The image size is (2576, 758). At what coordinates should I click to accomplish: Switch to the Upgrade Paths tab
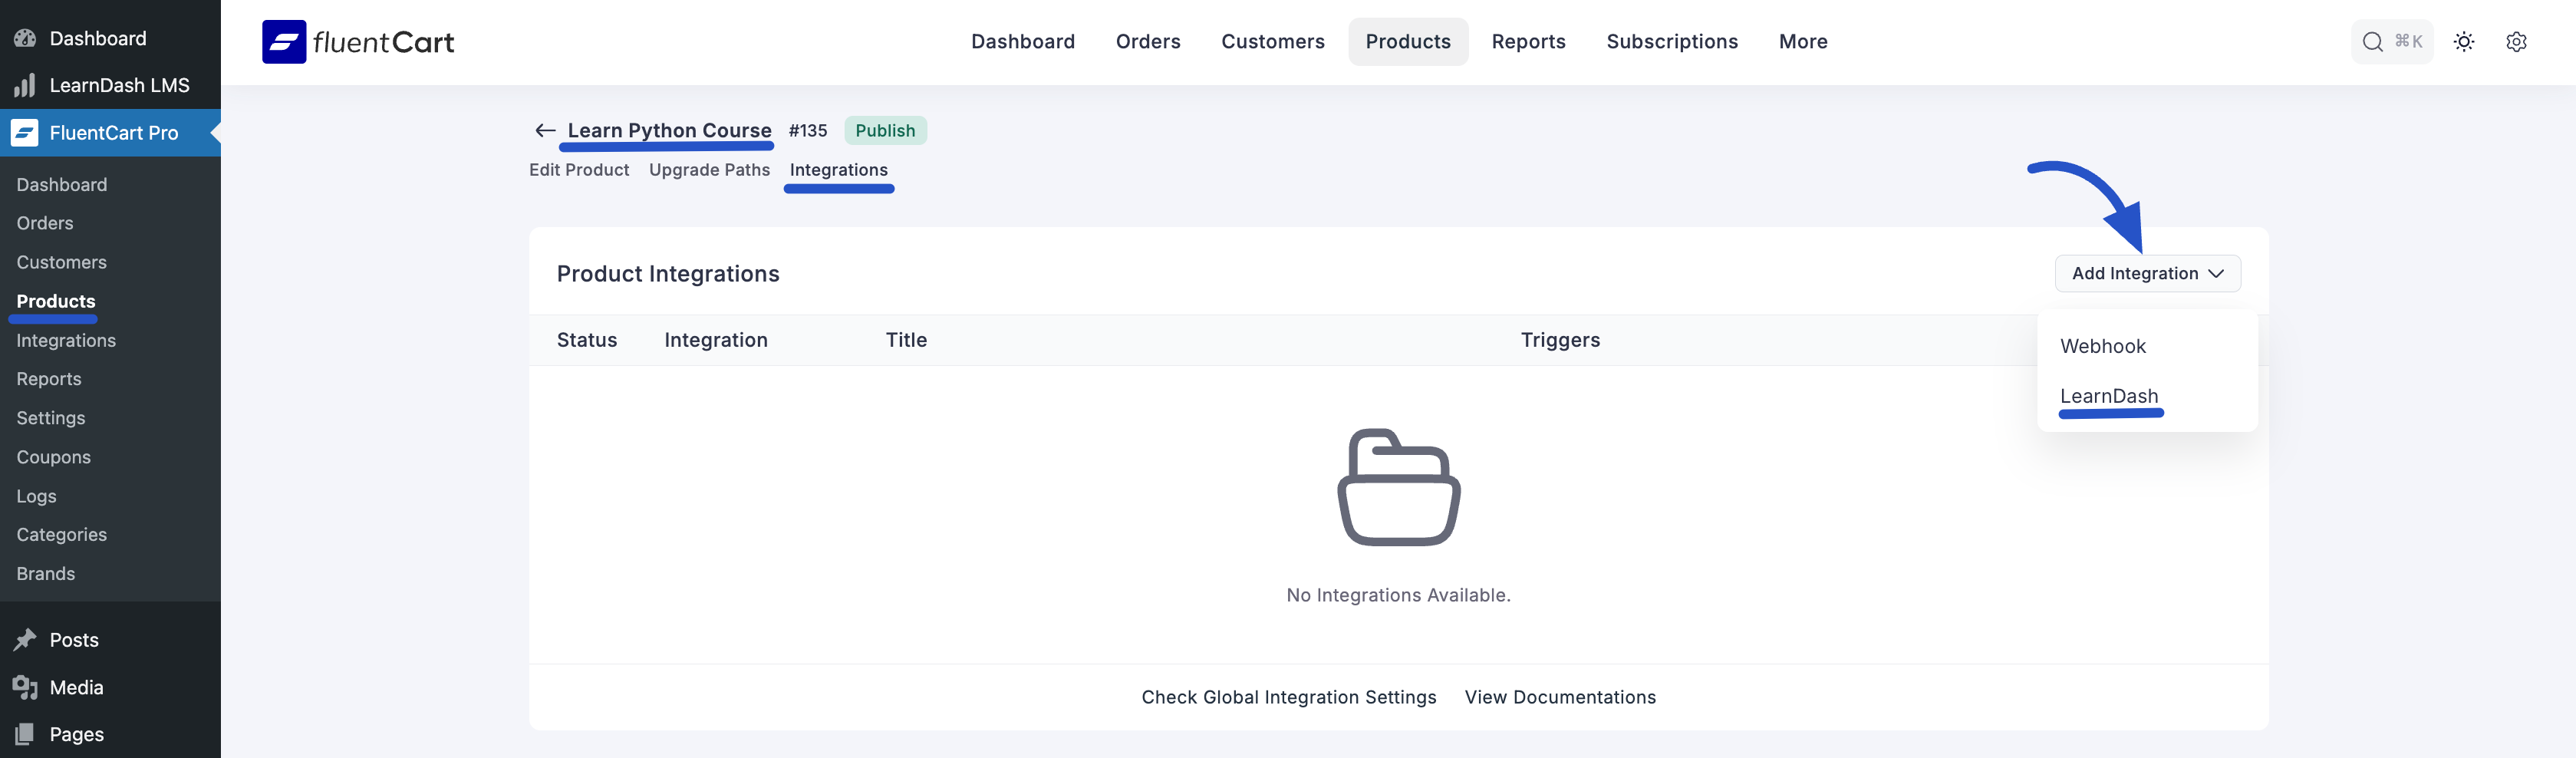click(x=709, y=170)
